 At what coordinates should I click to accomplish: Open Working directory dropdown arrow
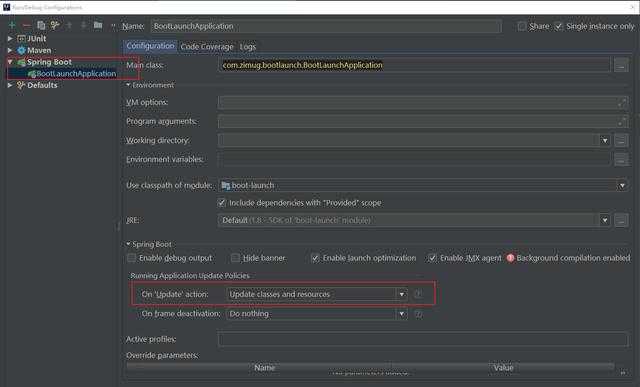(604, 140)
